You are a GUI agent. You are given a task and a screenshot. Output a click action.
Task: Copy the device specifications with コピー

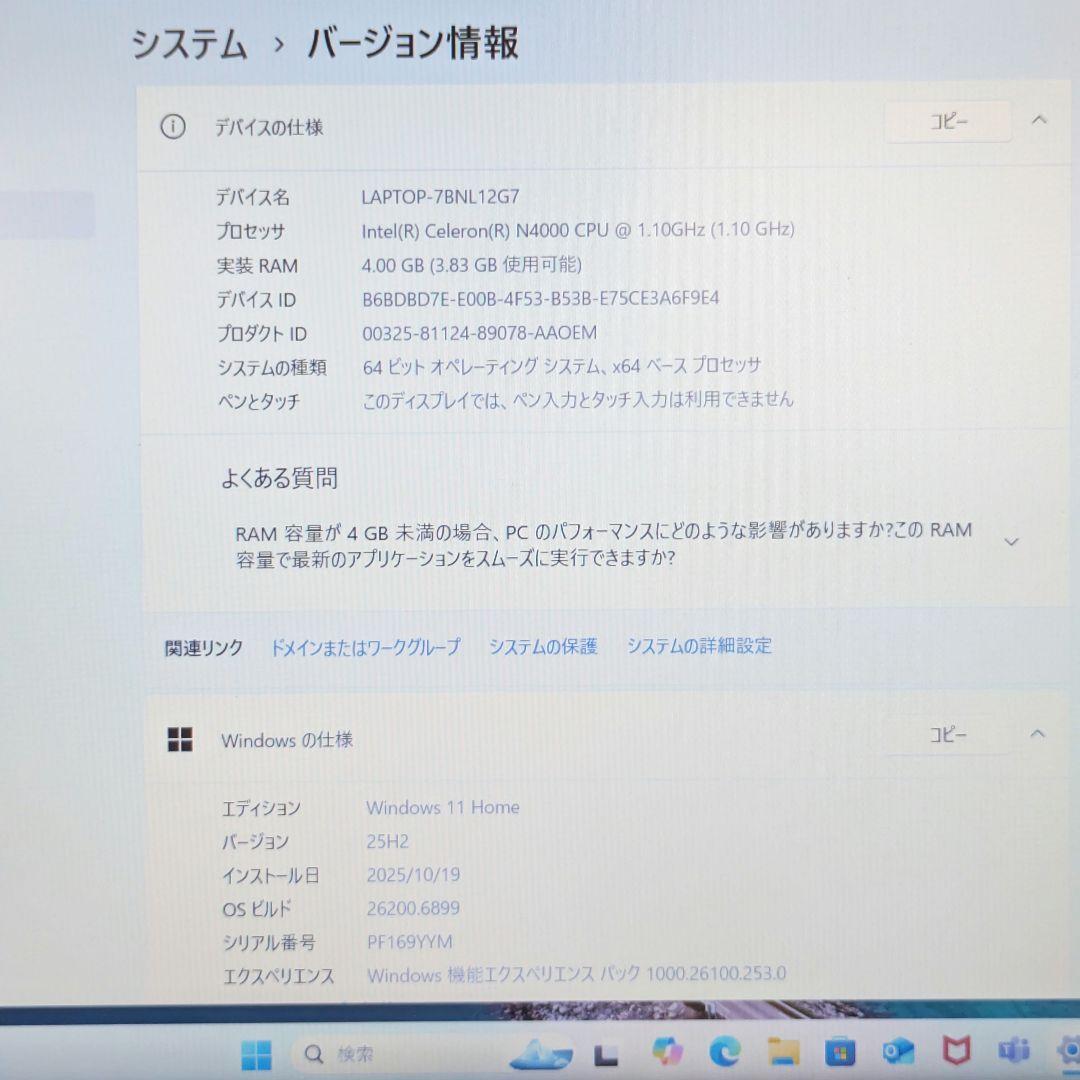coord(947,121)
